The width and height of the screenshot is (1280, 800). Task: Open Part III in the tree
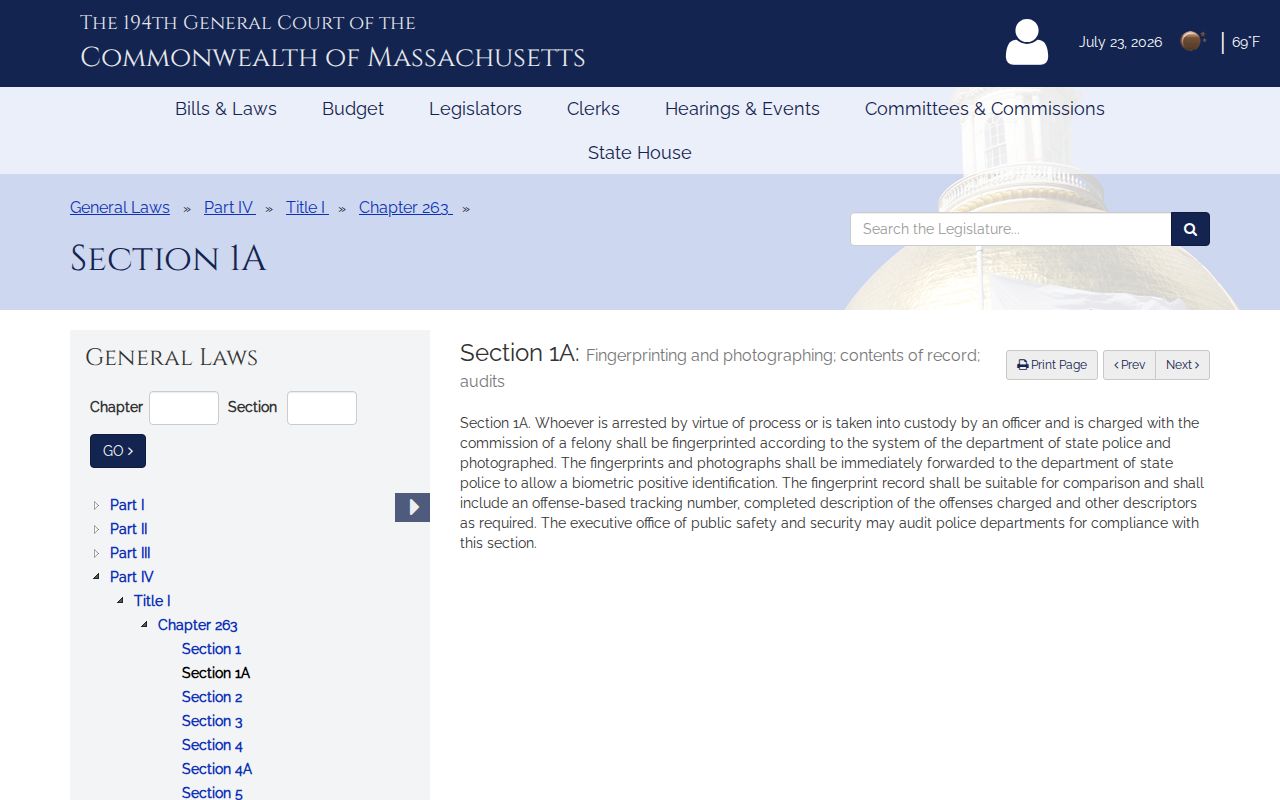coord(130,553)
